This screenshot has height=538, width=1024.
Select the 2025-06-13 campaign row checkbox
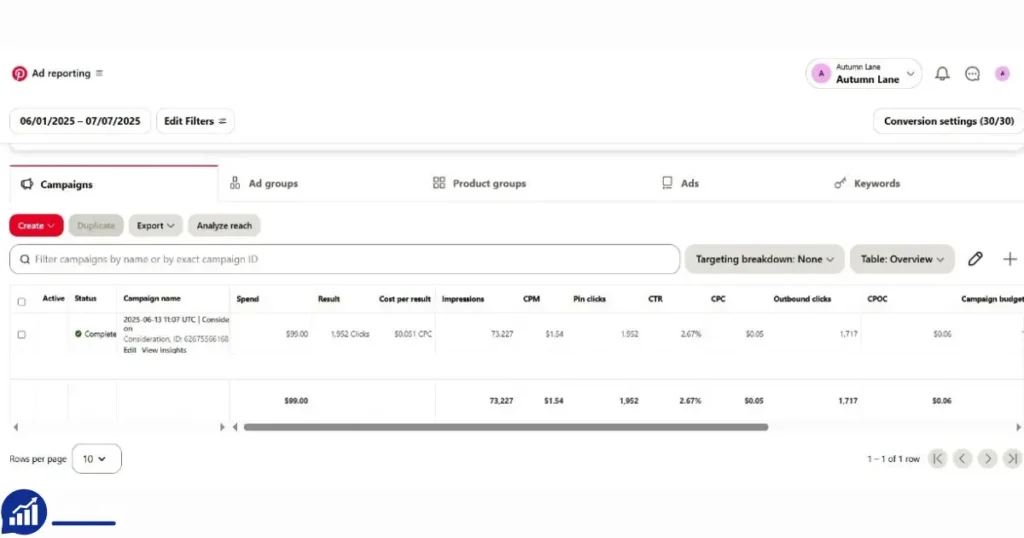click(22, 334)
